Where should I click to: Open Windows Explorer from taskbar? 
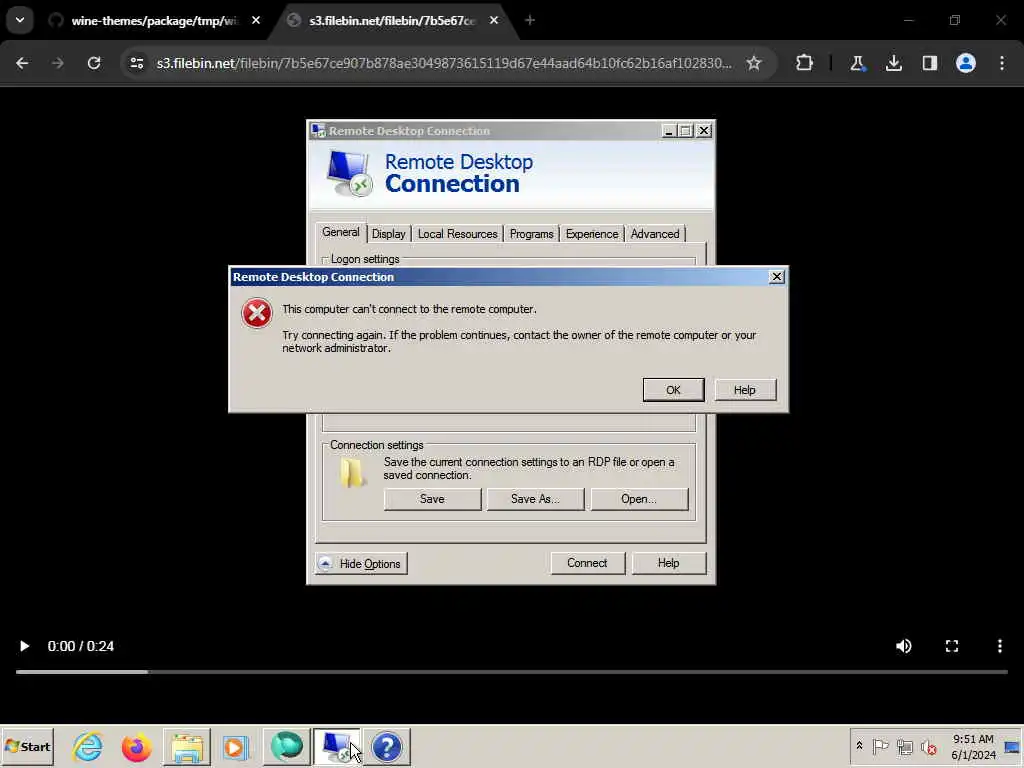[x=187, y=746]
